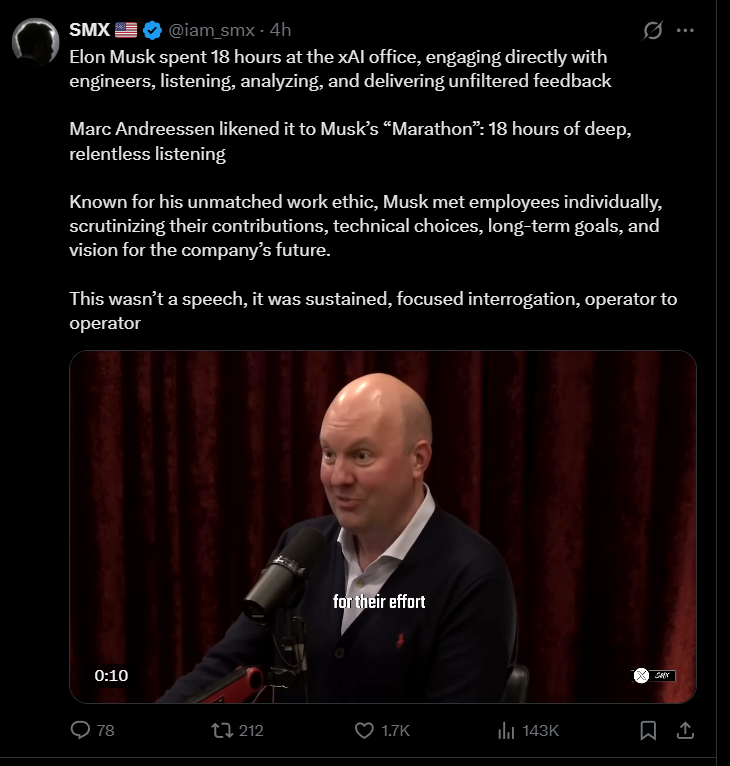Open the views analytics bar-chart icon
Viewport: 730px width, 766px height.
point(506,731)
